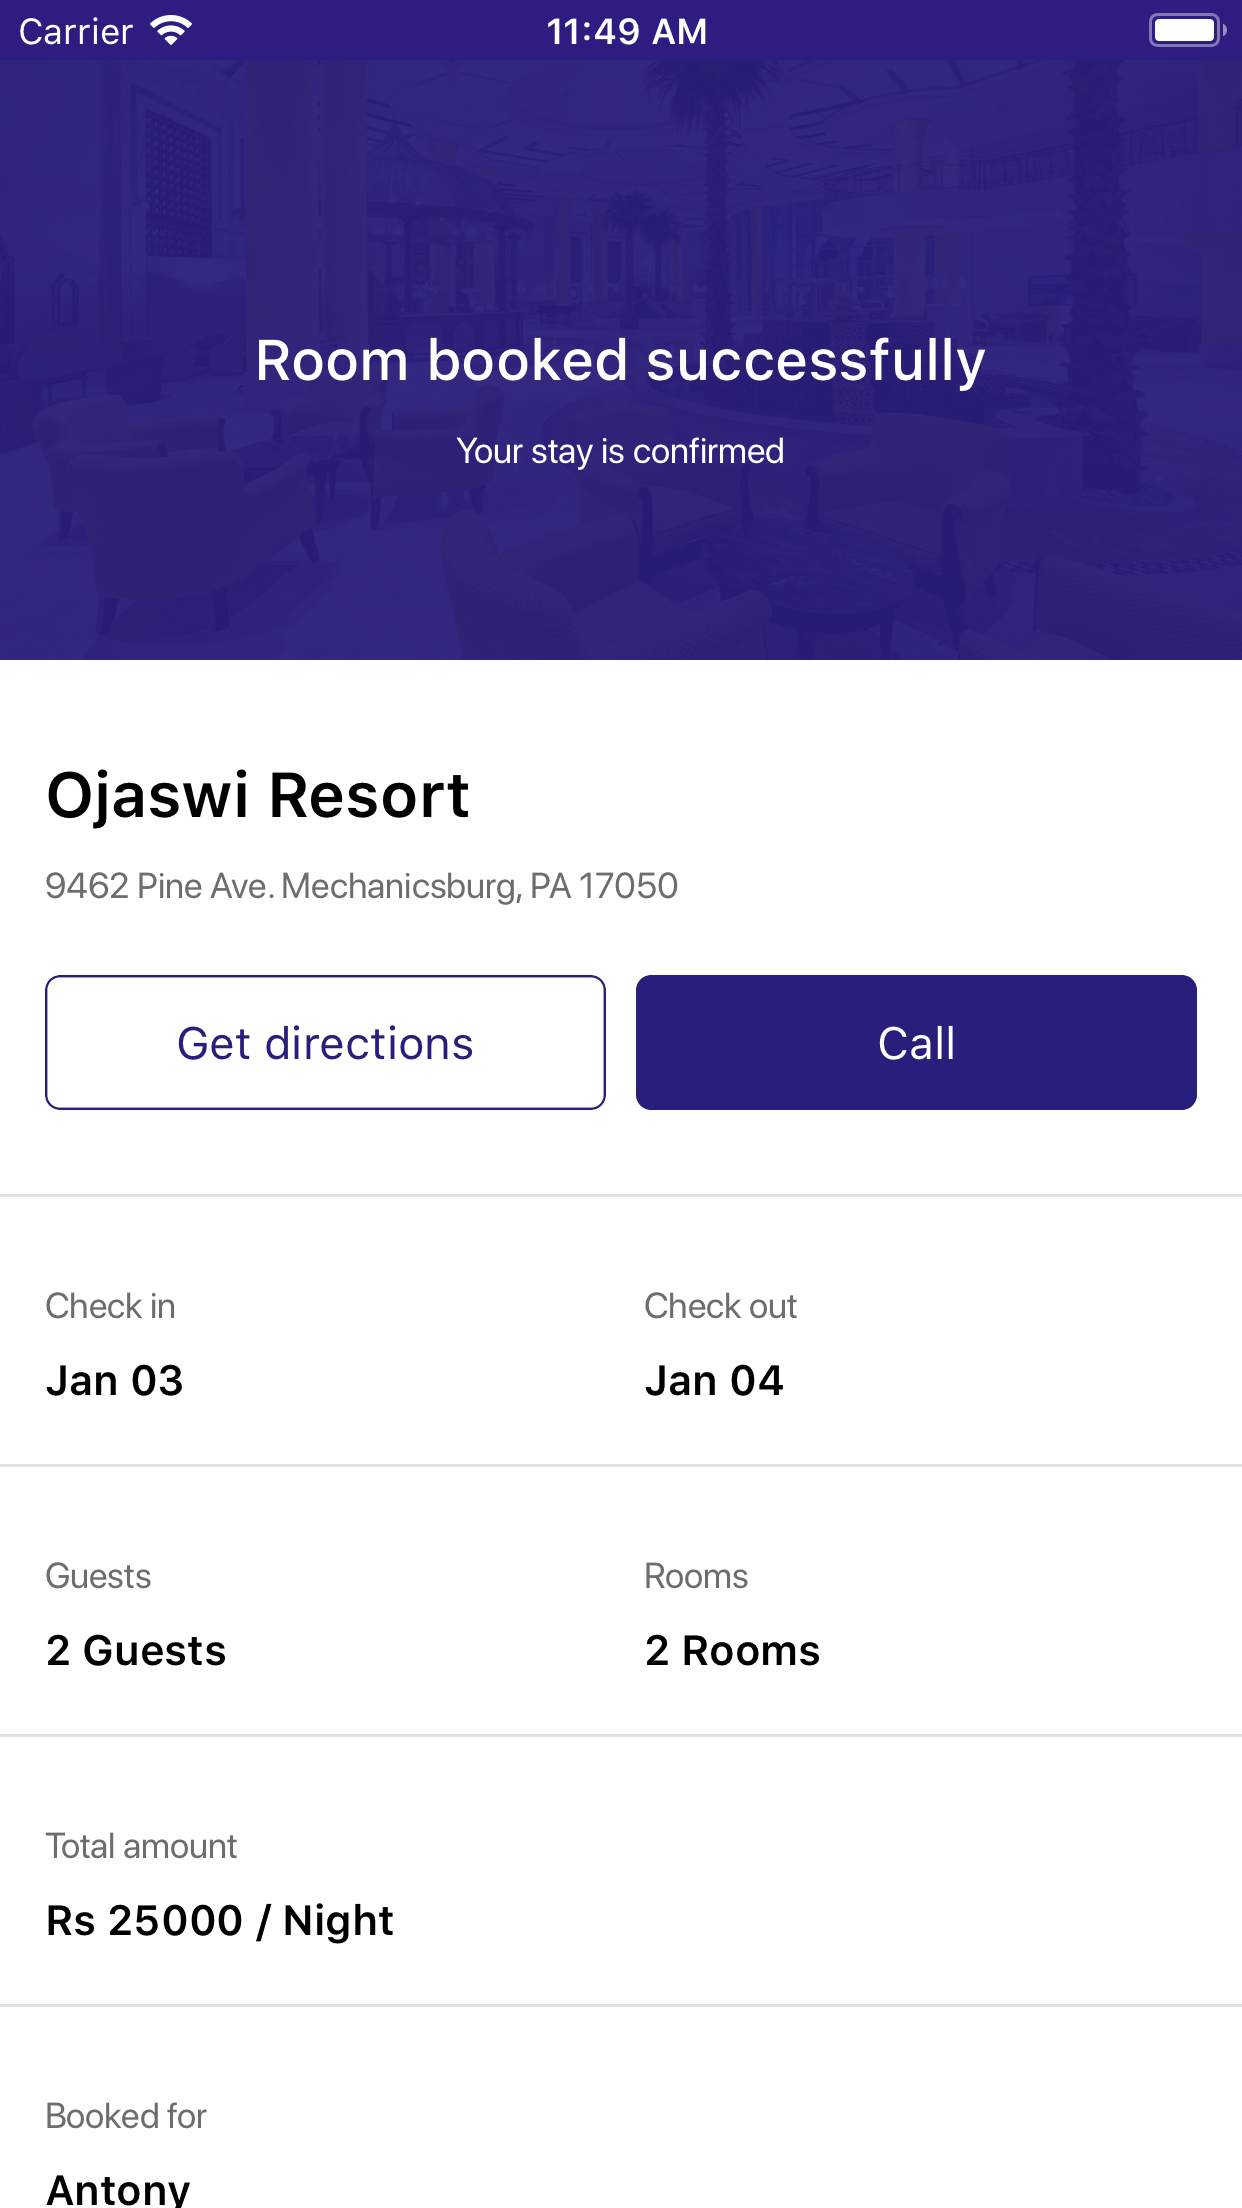Screen dimensions: 1242x2208
Task: Select the Ojaswi Resort hotel name
Action: (x=258, y=796)
